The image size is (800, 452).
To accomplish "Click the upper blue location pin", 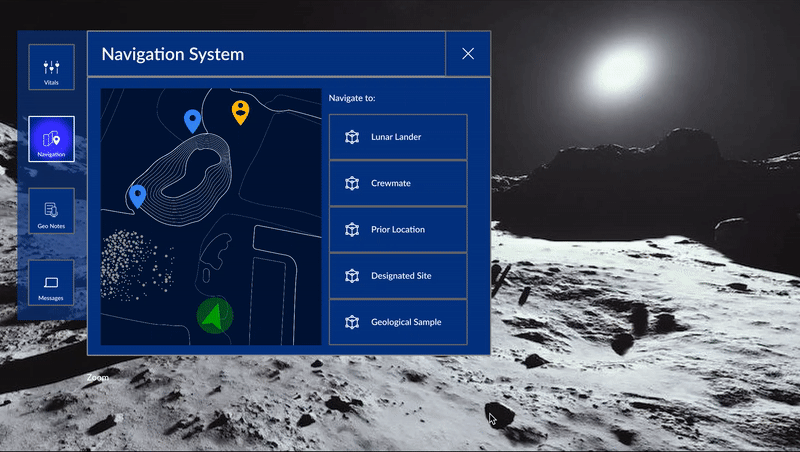I will point(192,121).
